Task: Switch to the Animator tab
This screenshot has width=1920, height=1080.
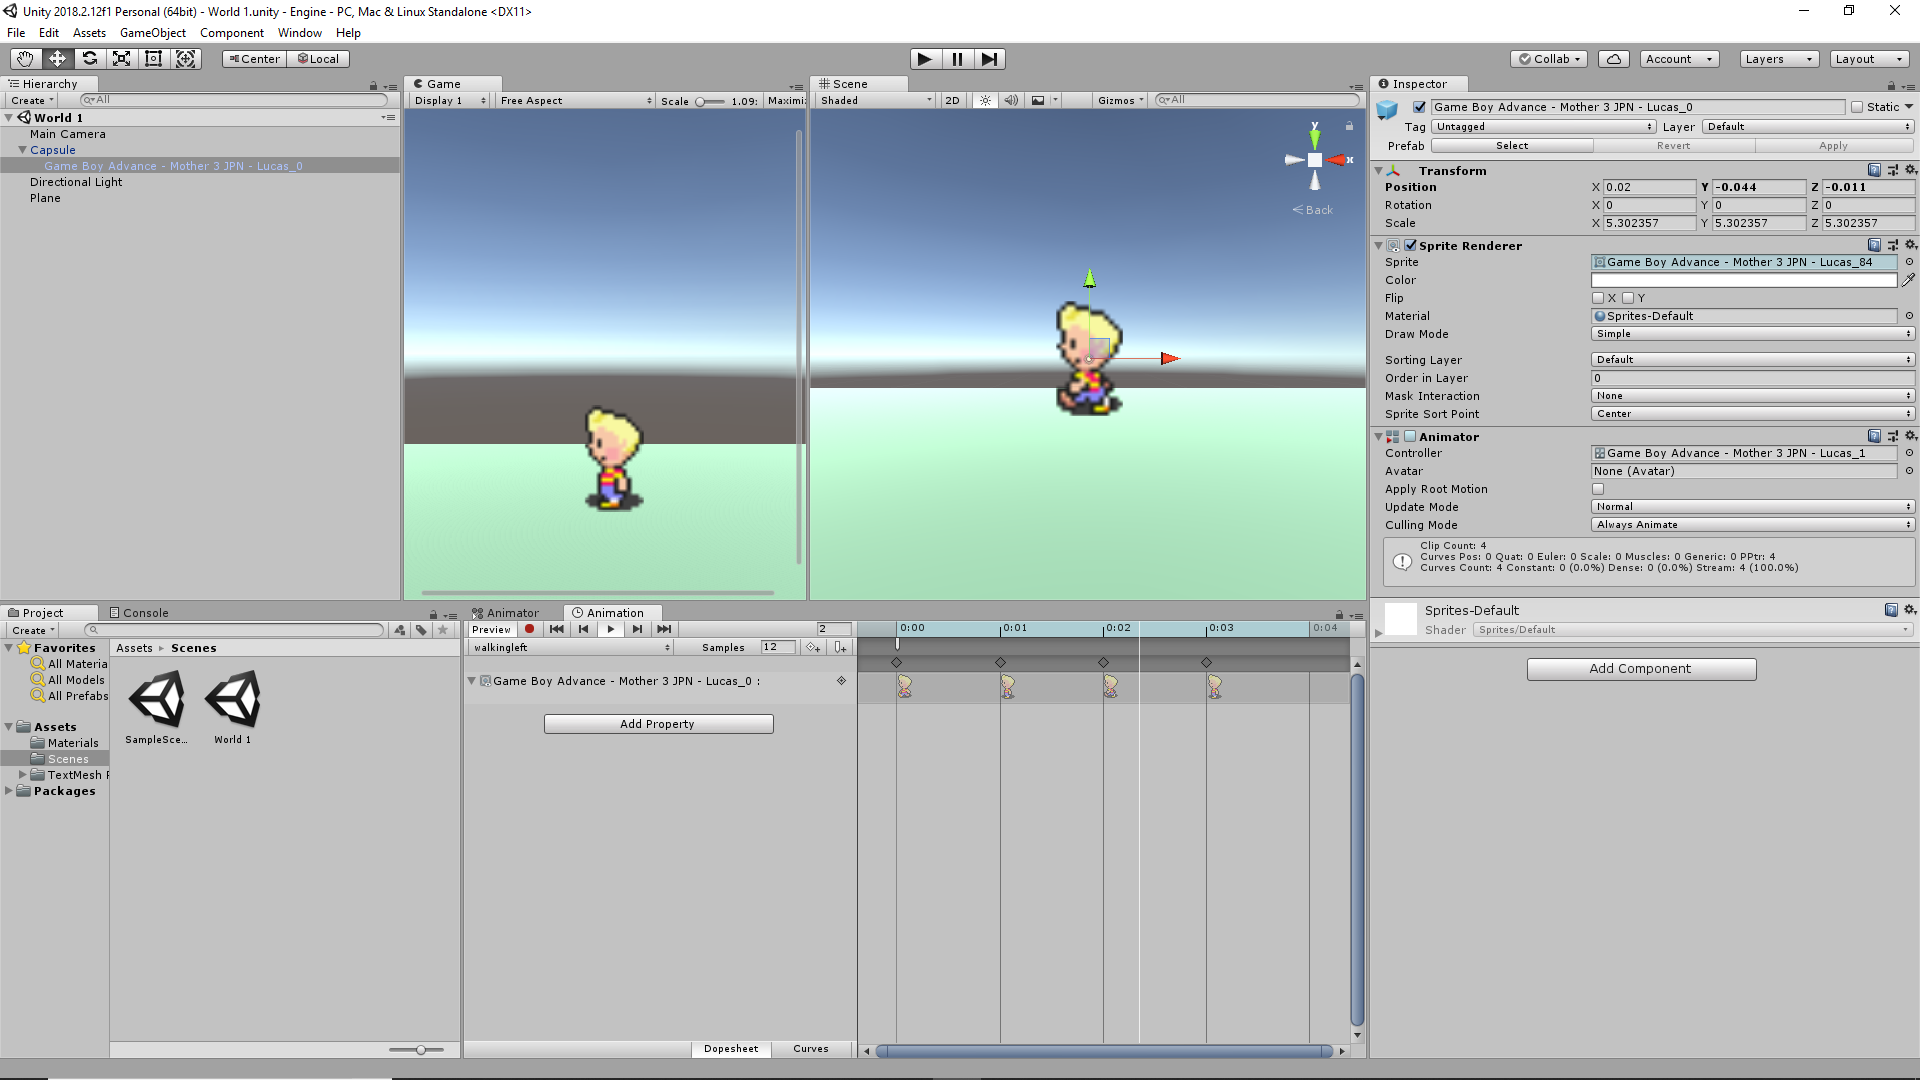Action: tap(512, 613)
